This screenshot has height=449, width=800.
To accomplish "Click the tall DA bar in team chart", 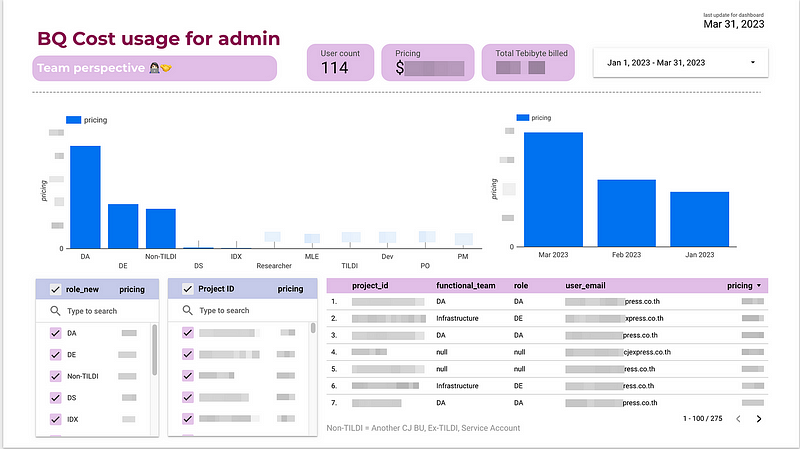I will pos(85,196).
